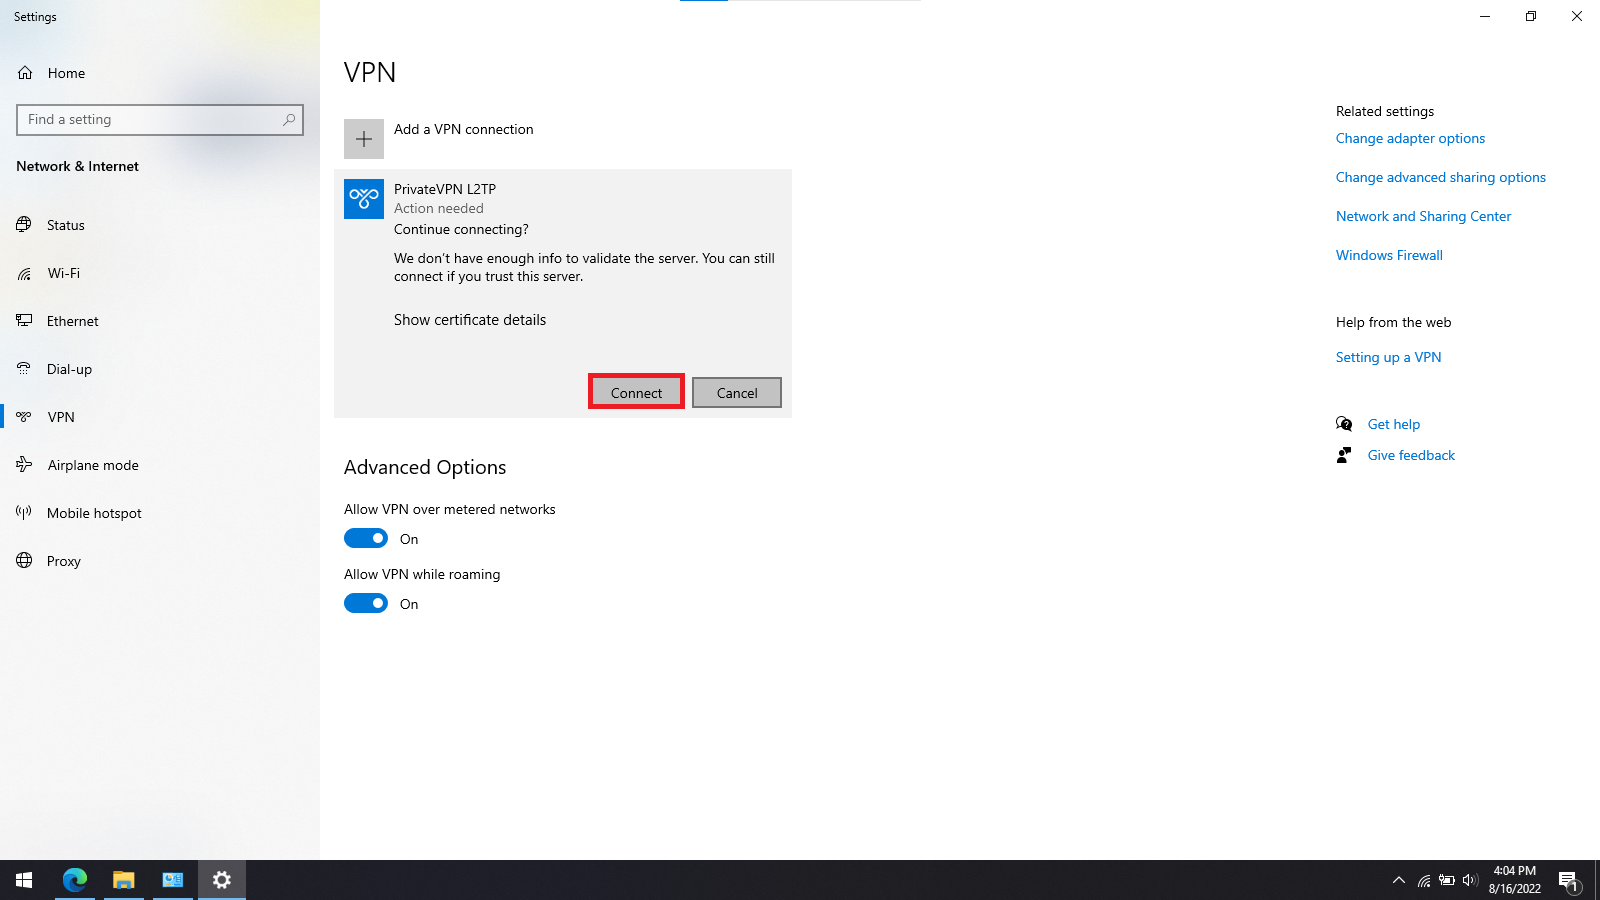Screen dimensions: 1600x900
Task: Disable Allow VPN over metered networks
Action: coord(366,539)
